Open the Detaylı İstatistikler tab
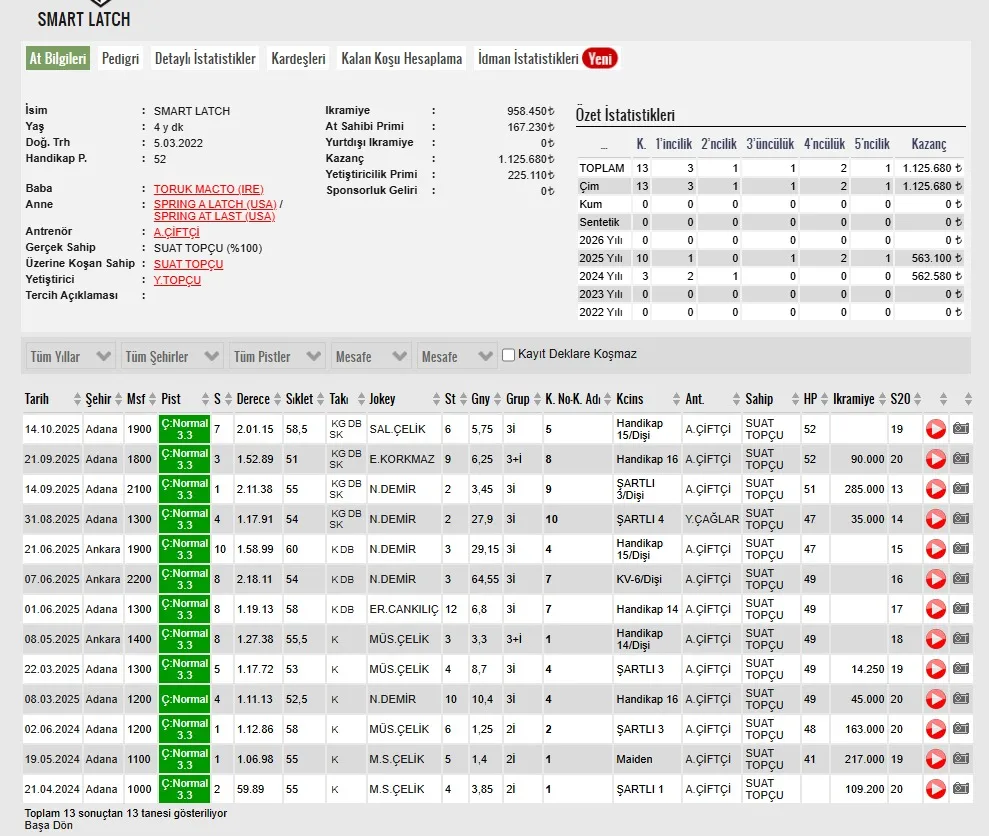The width and height of the screenshot is (989, 836). pyautogui.click(x=206, y=59)
